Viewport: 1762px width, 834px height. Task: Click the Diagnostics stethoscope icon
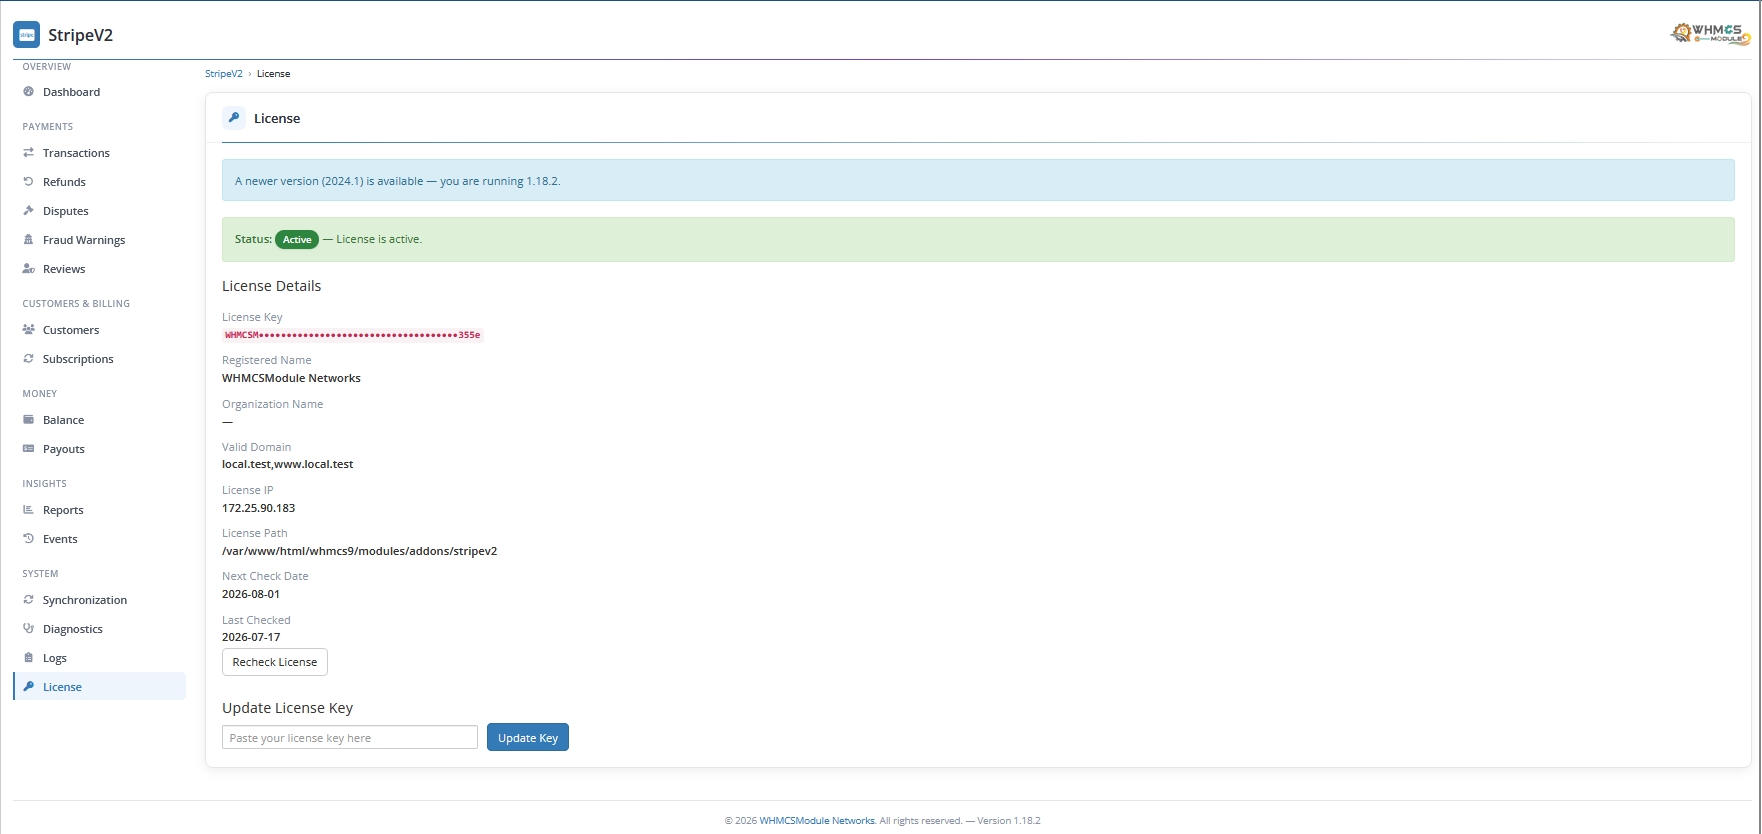point(29,629)
